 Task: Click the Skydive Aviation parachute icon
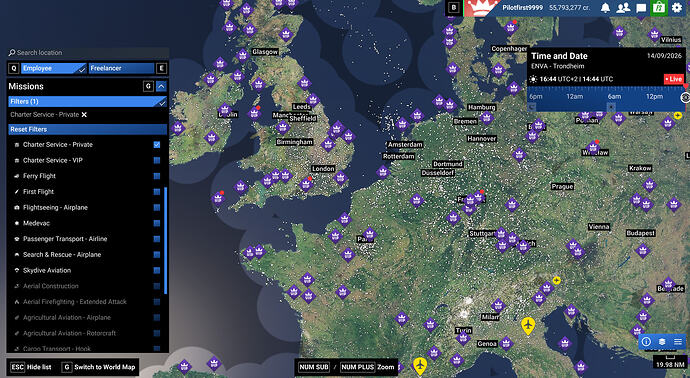[17, 270]
